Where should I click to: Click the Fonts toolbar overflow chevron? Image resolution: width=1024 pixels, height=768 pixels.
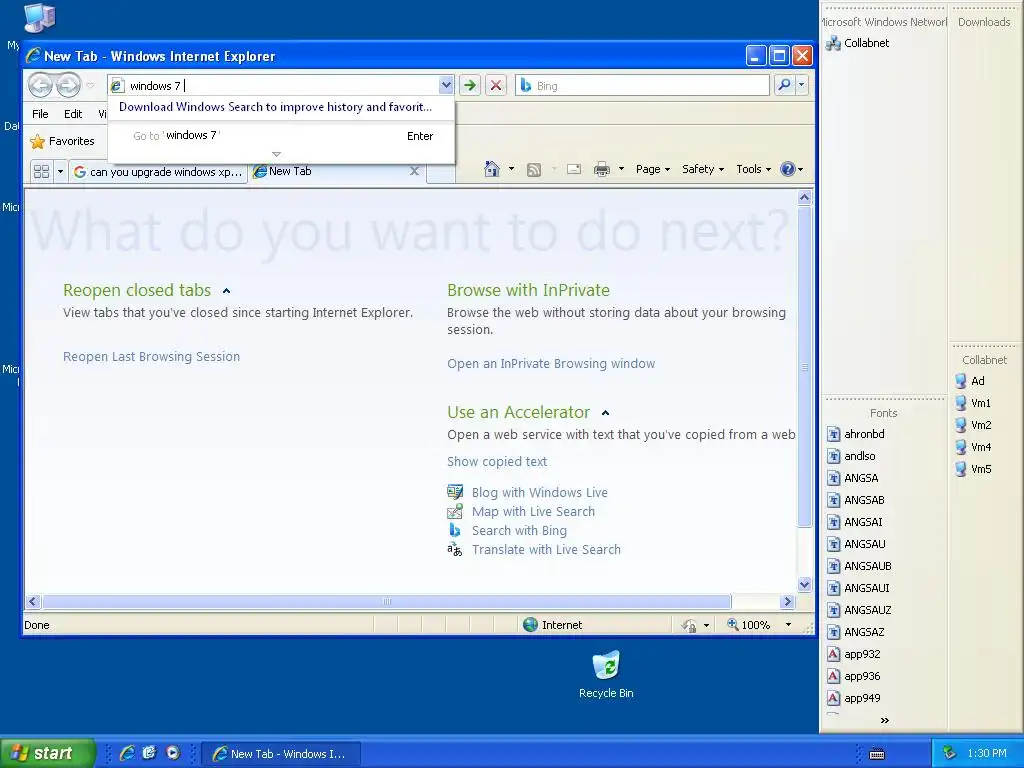pyautogui.click(x=884, y=720)
